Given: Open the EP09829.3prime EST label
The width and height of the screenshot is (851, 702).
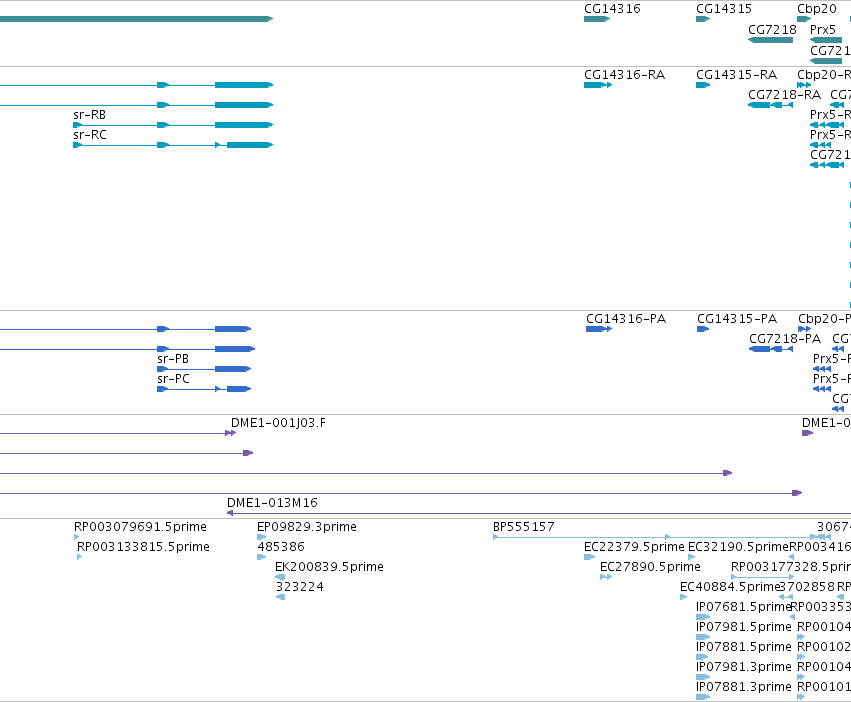Looking at the screenshot, I should click(x=307, y=527).
